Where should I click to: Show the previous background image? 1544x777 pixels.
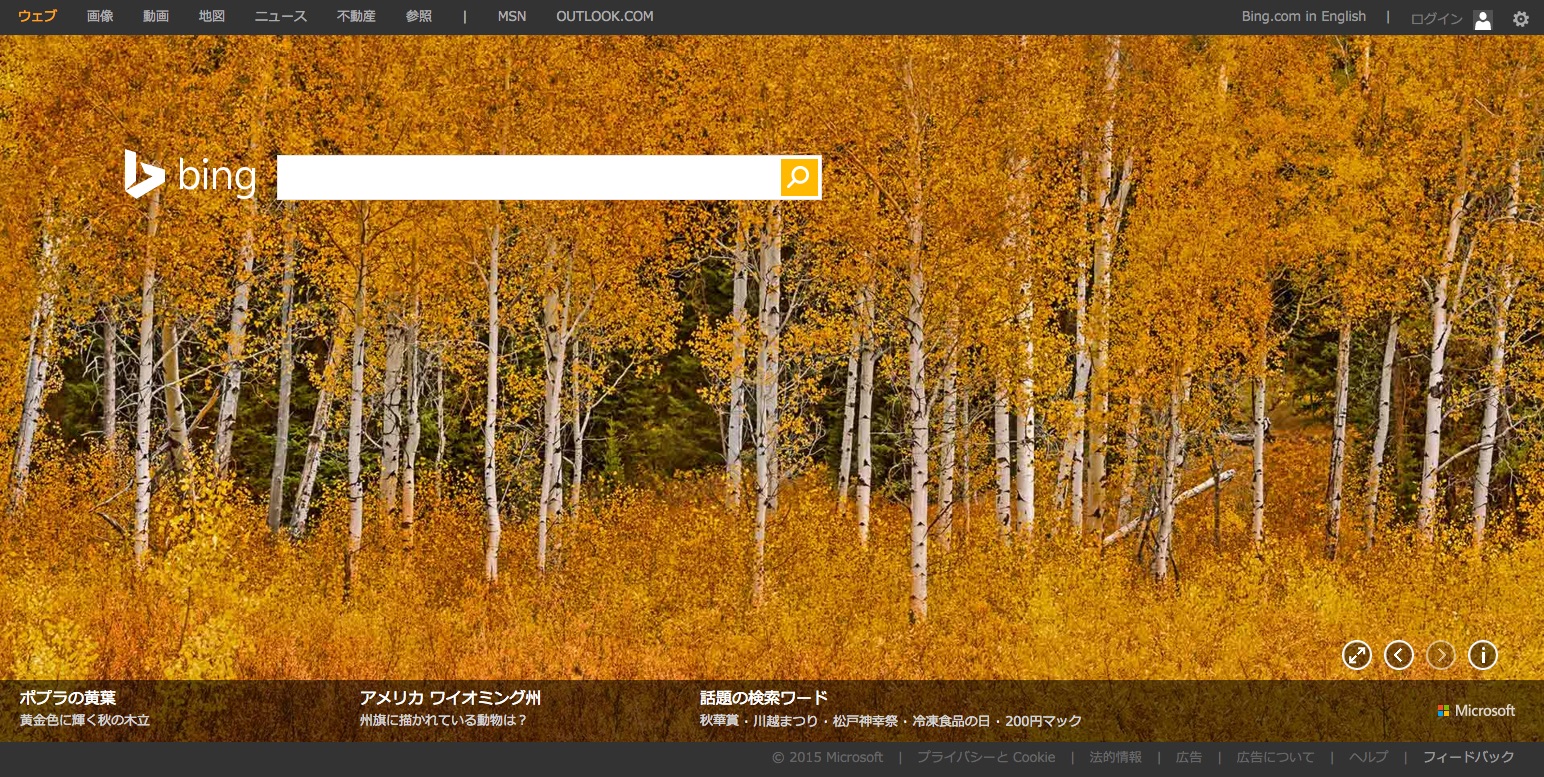(x=1398, y=655)
